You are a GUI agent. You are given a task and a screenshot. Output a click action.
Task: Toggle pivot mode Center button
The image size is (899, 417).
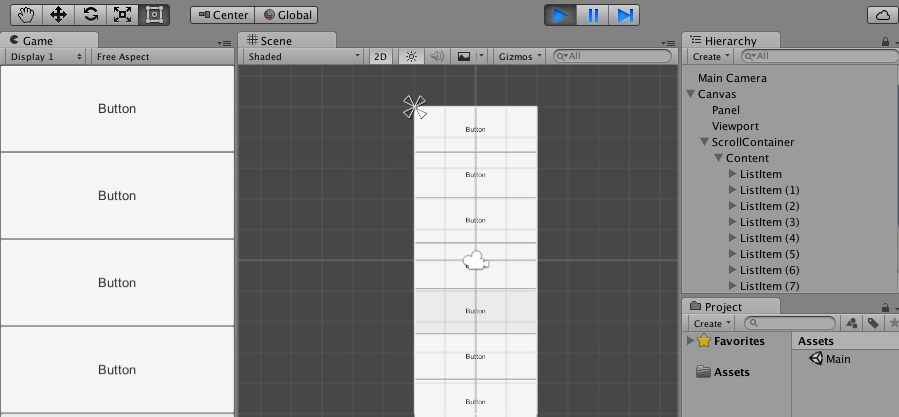[x=222, y=15]
